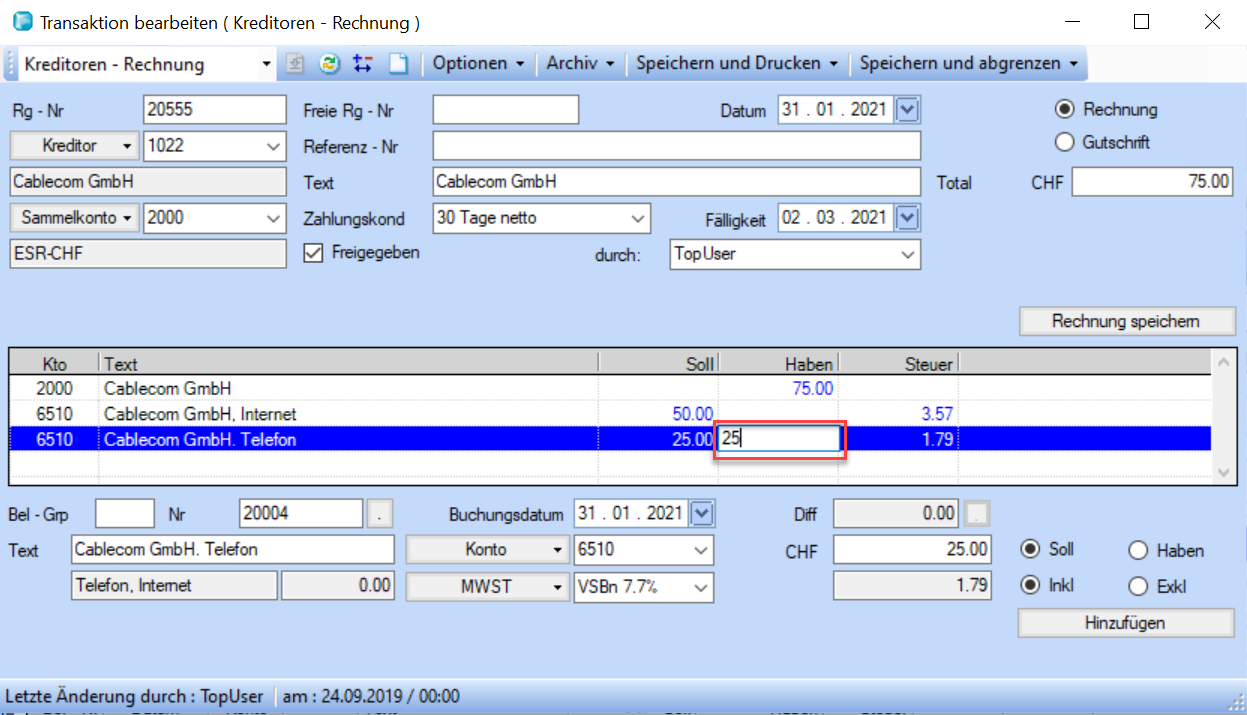The width and height of the screenshot is (1247, 715).
Task: Click the blue arrows split-posting toolbar icon
Action: [363, 64]
